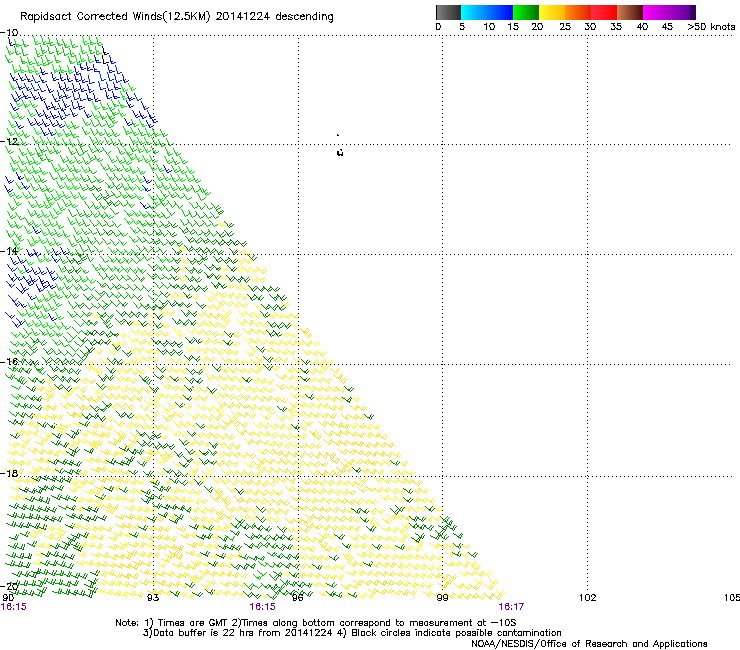
Task: Click the purple '16:15' time label near longitude 96
Action: click(x=262, y=607)
